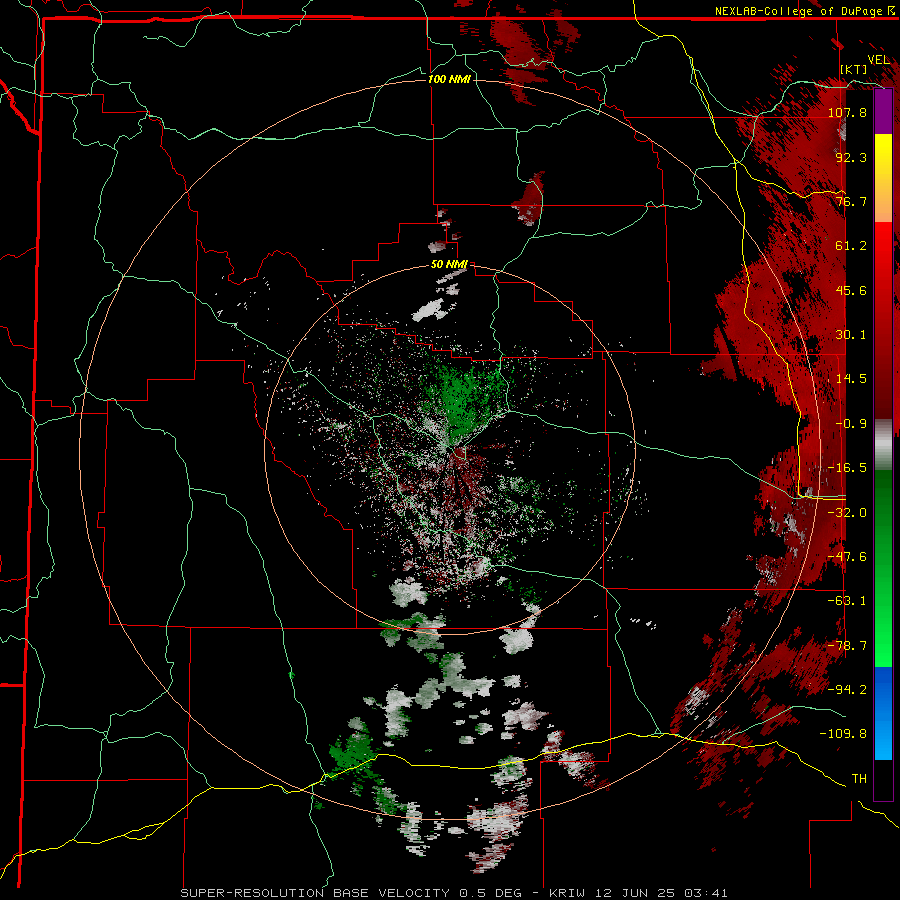Click the -0.9 legend value
The image size is (900, 900).
(x=851, y=424)
